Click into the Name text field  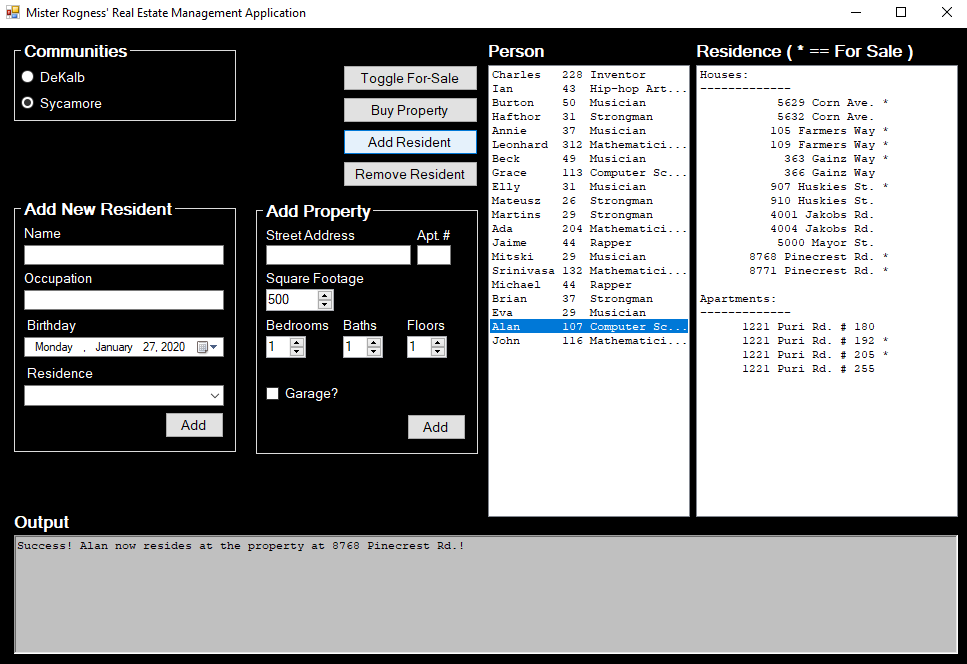(124, 255)
